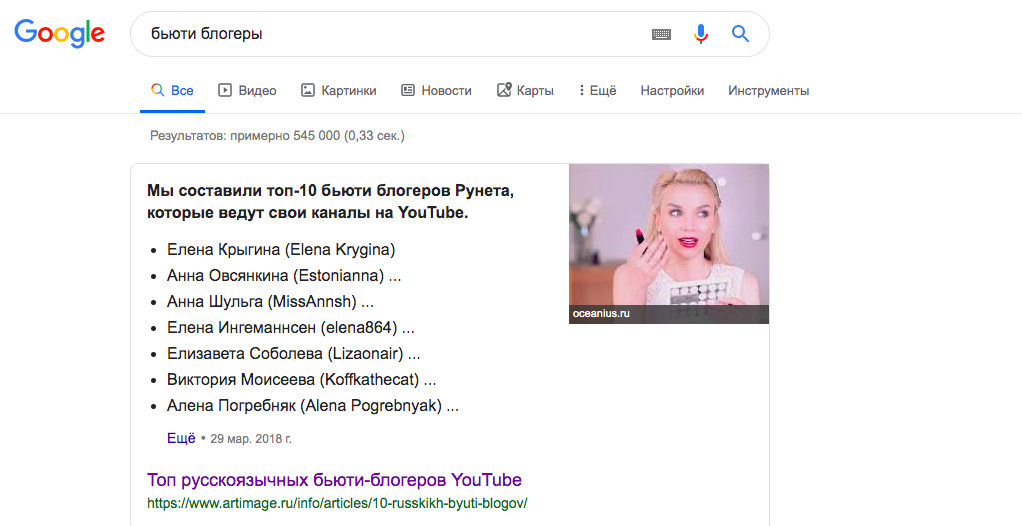Open the on-screen keyboard icon
Viewport: 1022px width, 526px height.
tap(661, 34)
